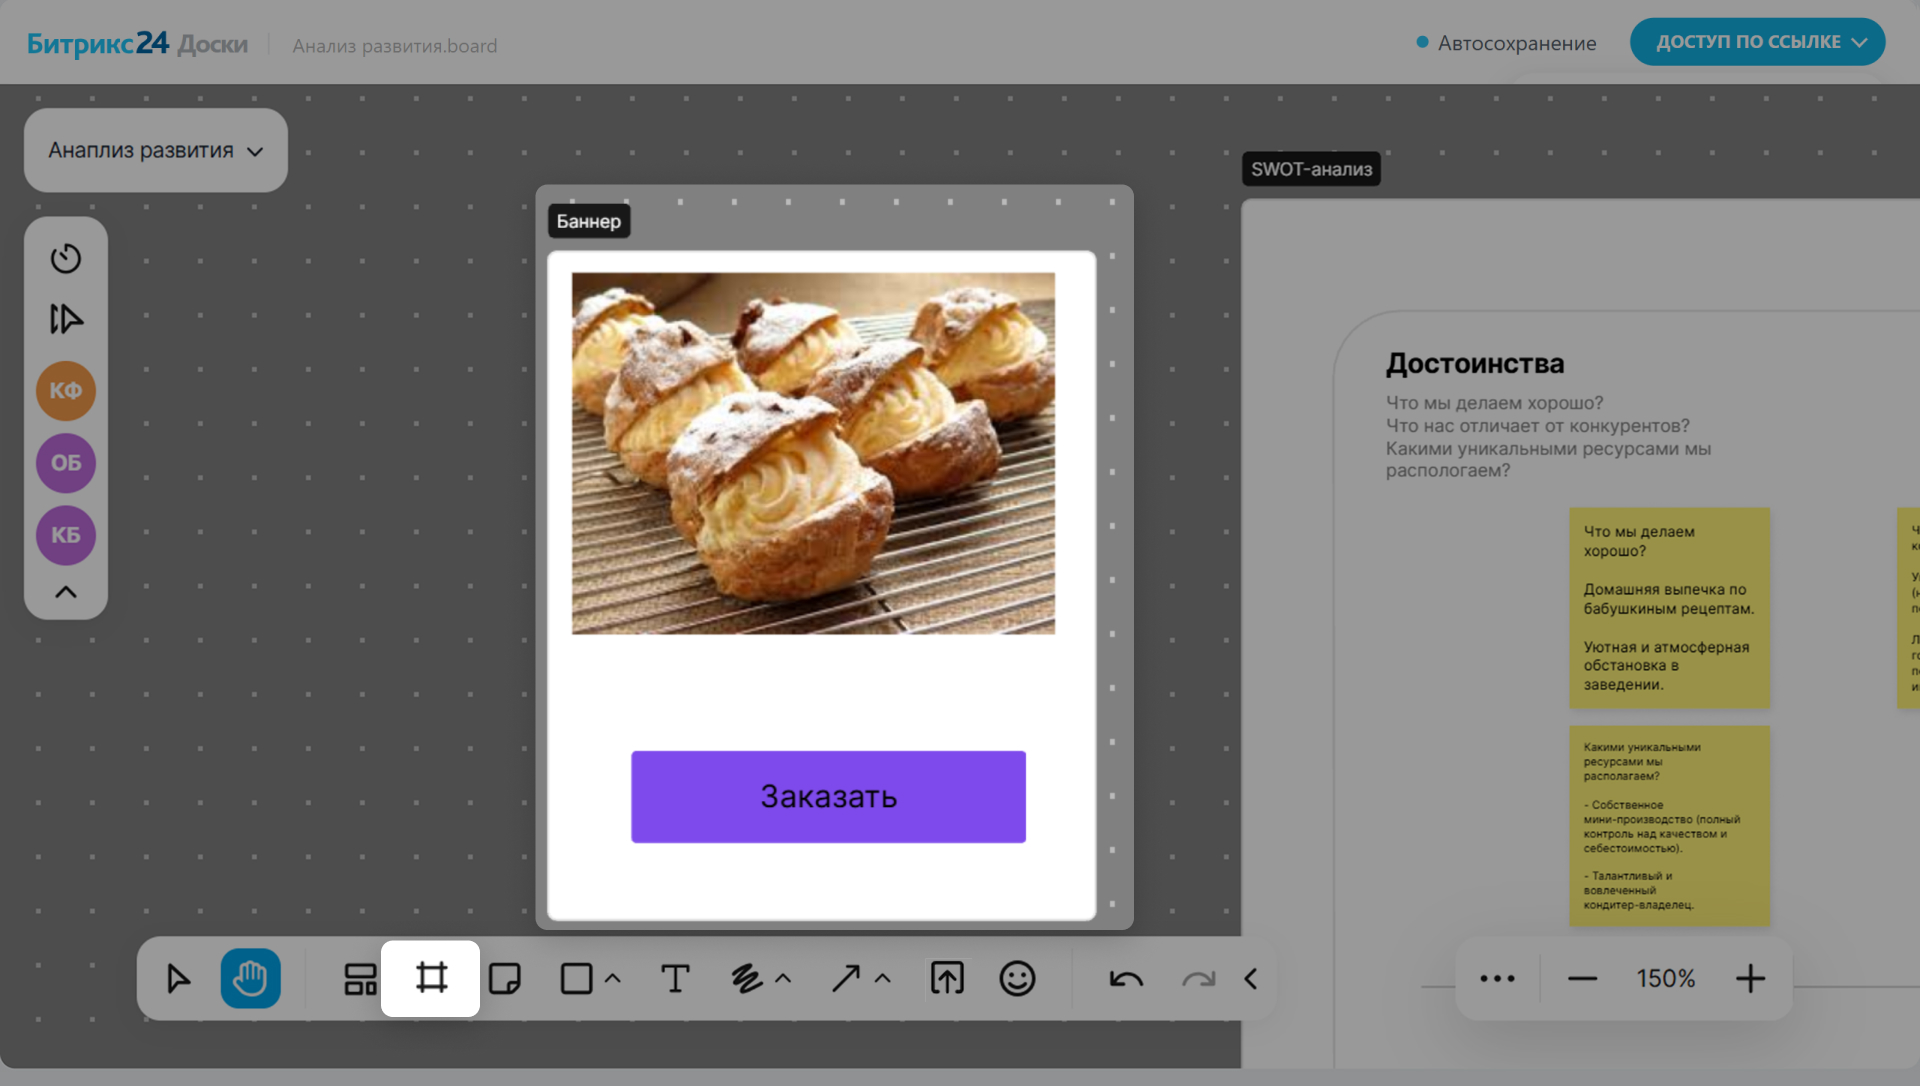
Task: Open the emoji sticker picker
Action: click(1017, 978)
